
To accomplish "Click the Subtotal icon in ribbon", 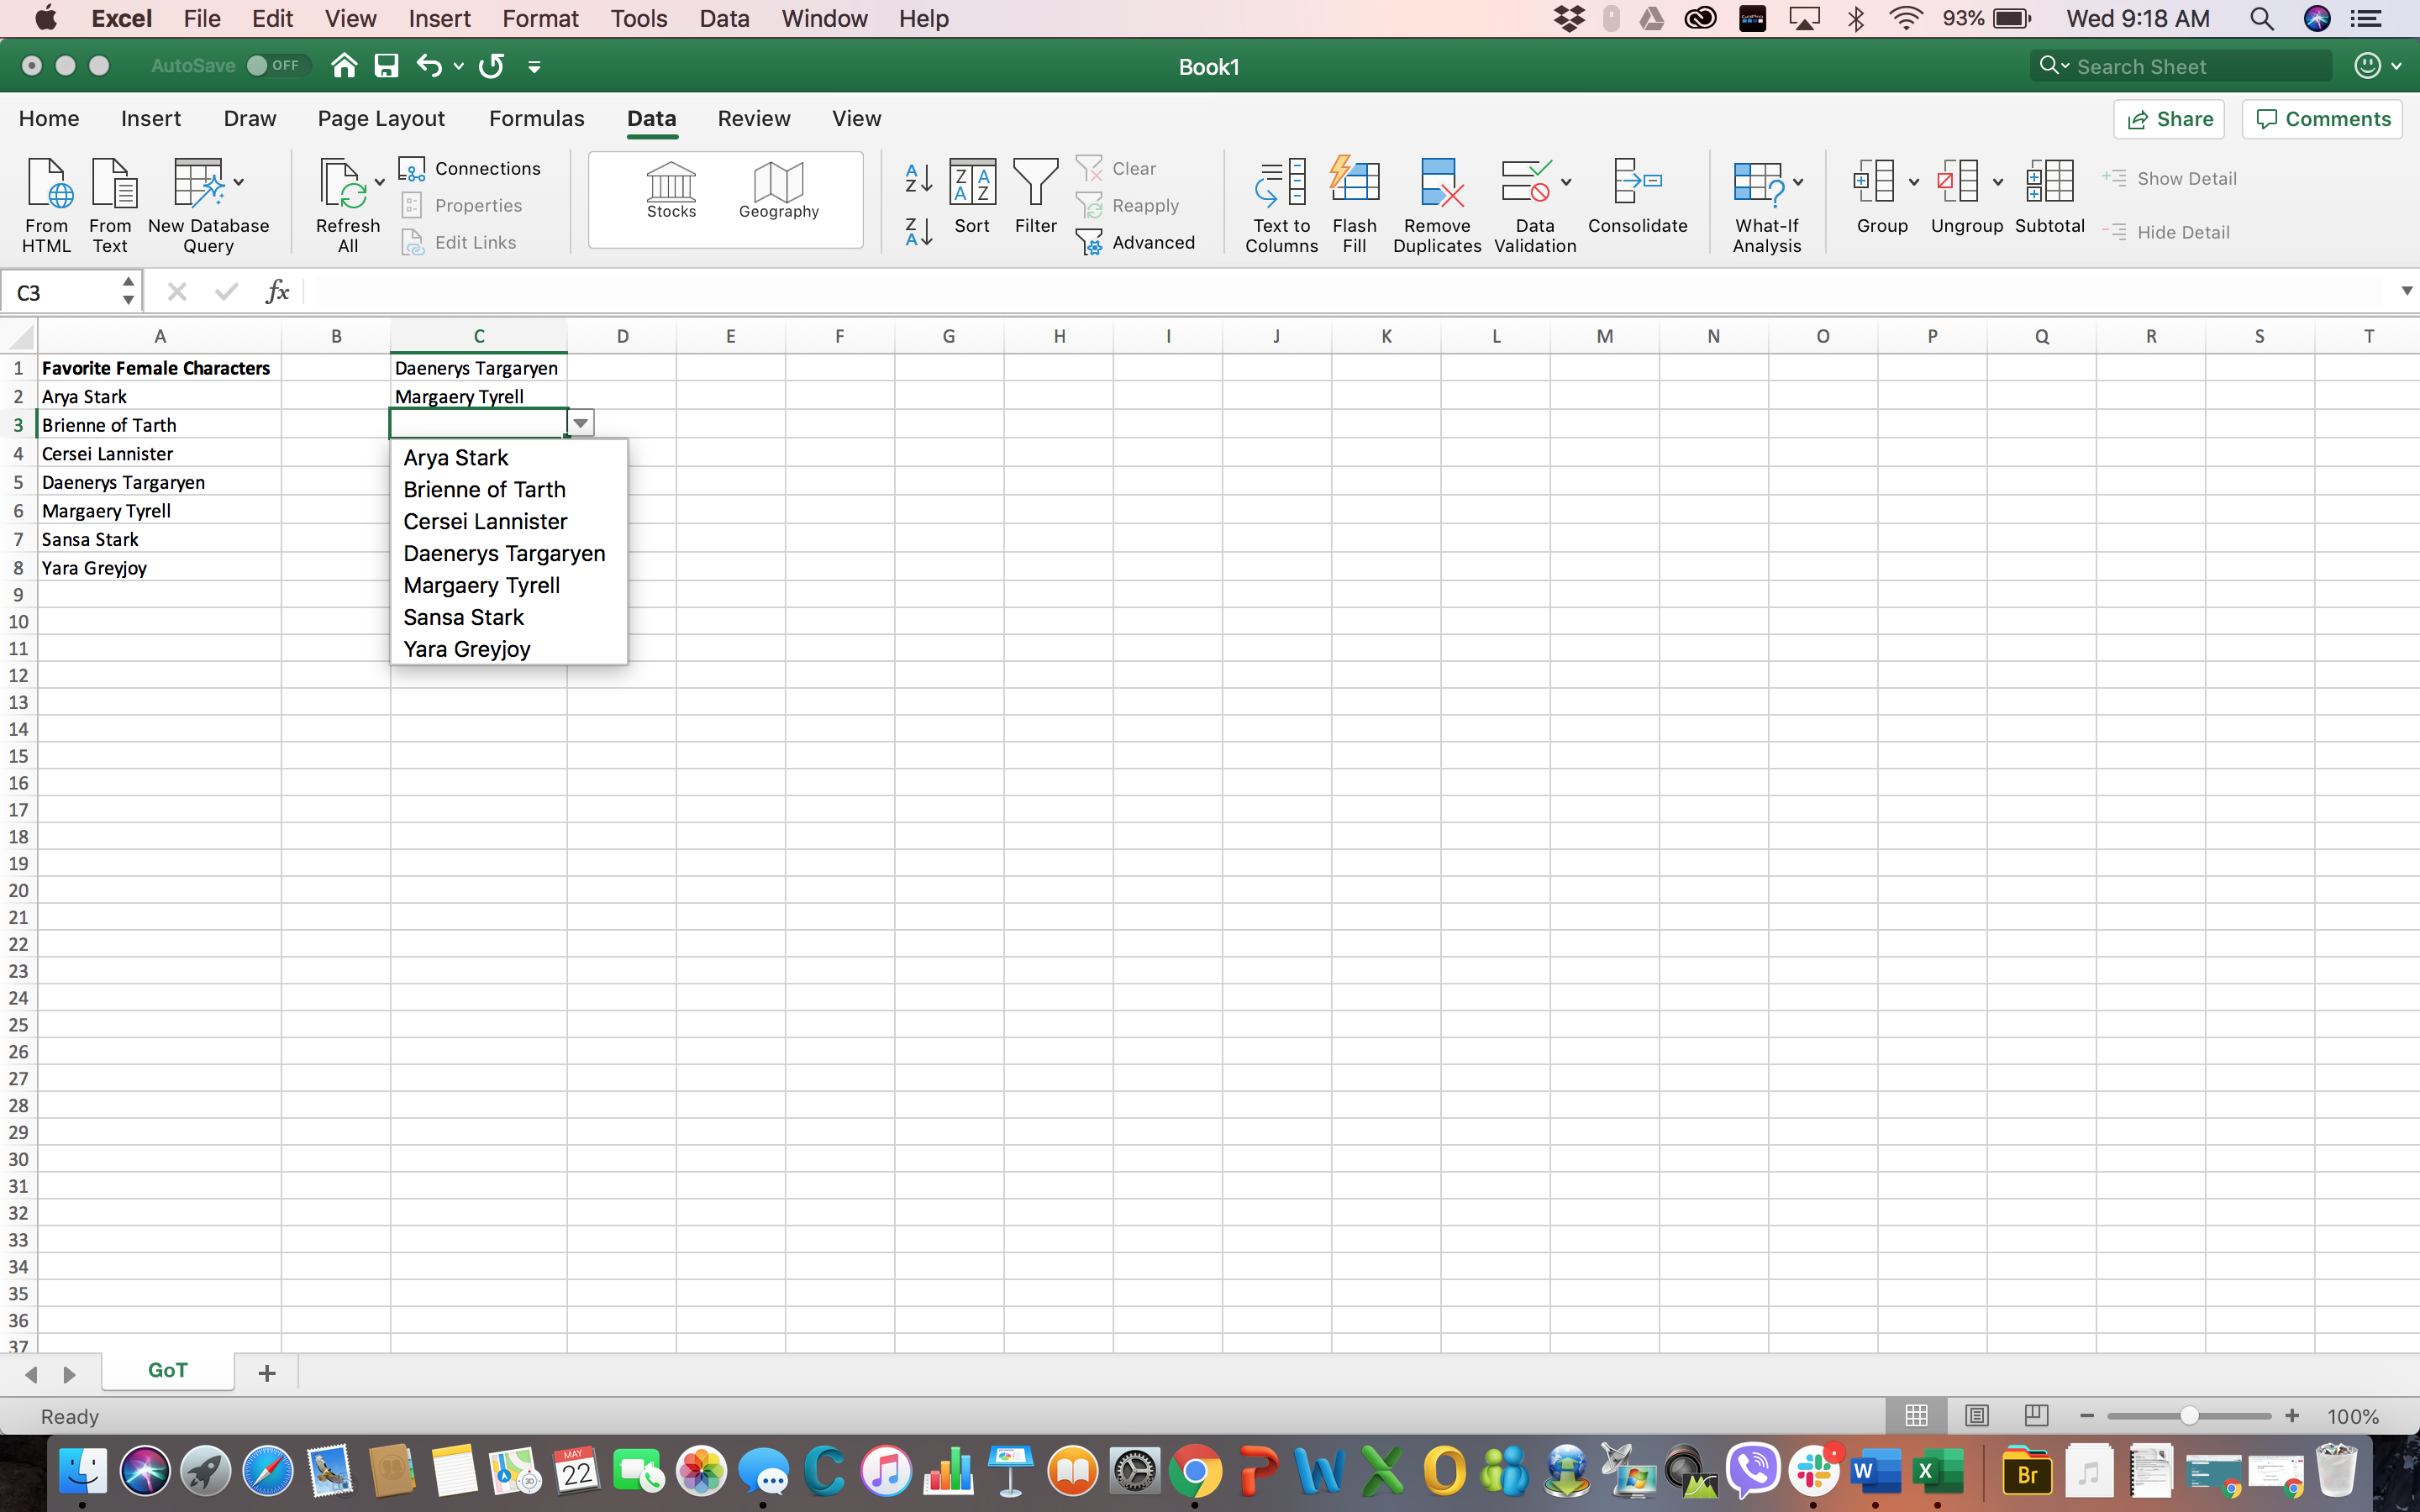I will 2049,193.
